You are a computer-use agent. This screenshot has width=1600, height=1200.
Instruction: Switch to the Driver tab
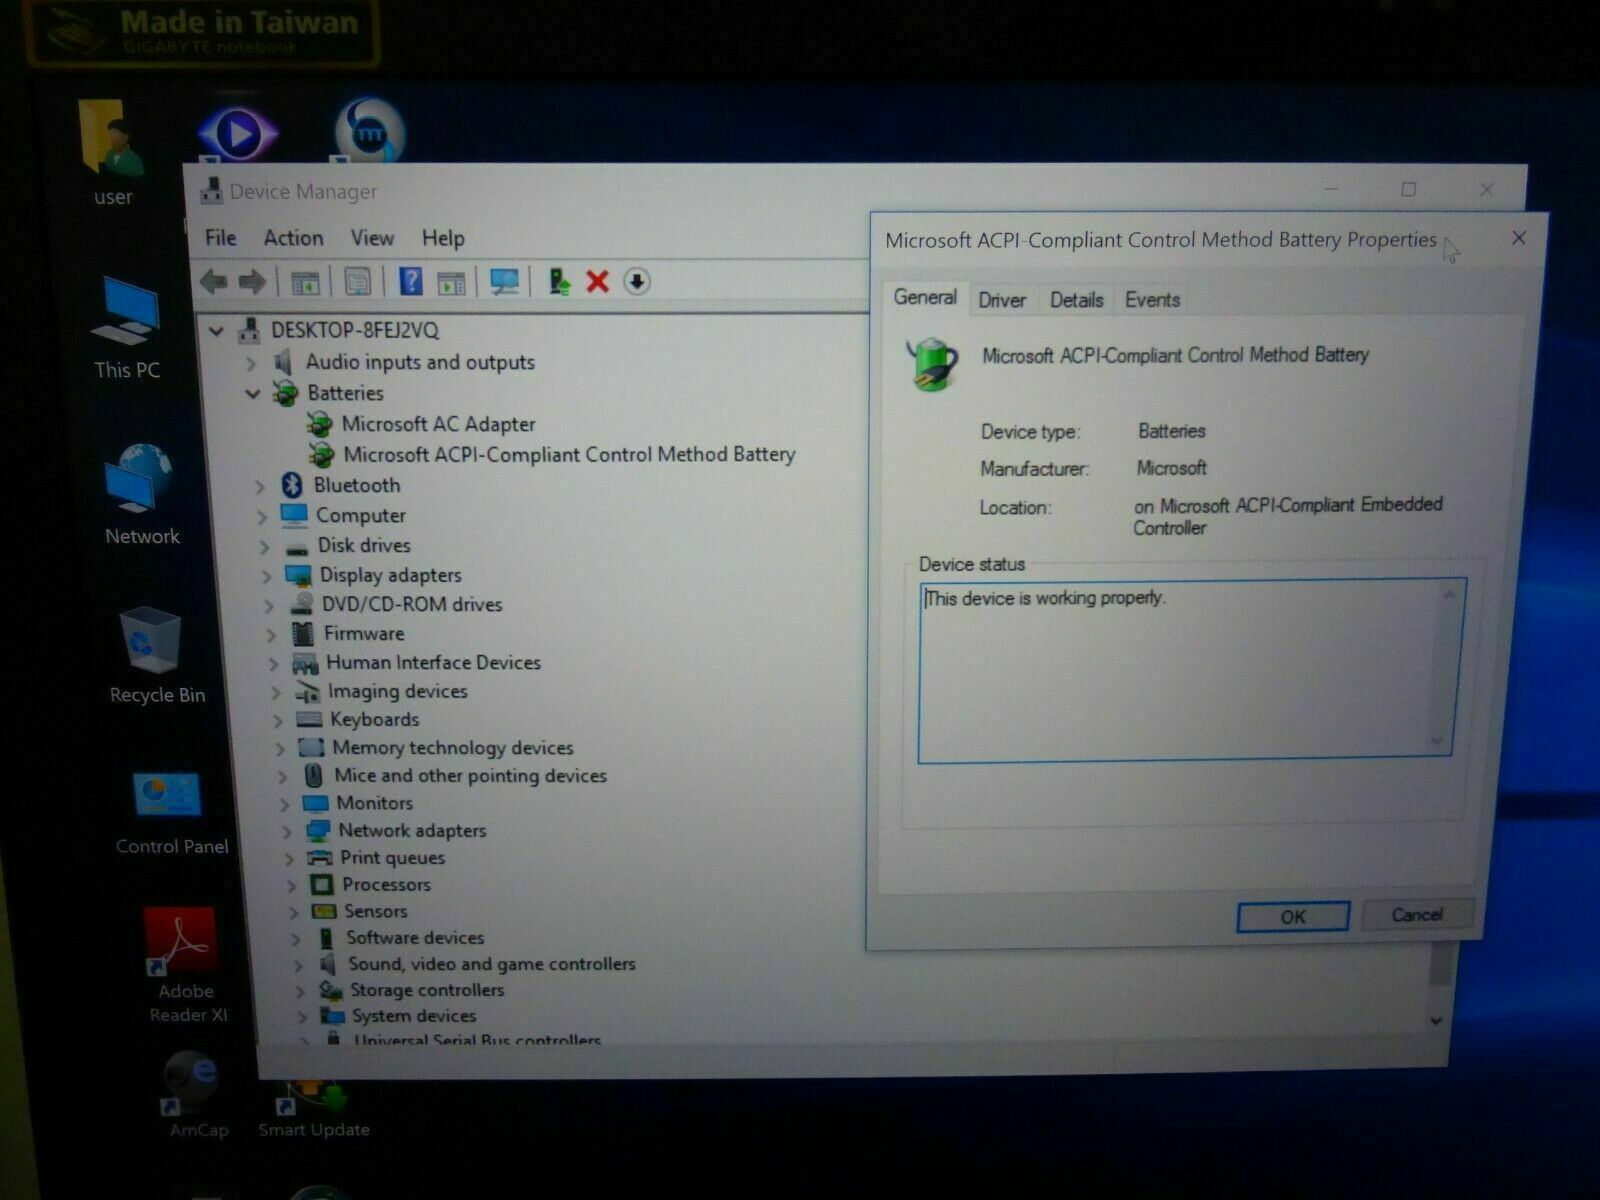(1002, 300)
